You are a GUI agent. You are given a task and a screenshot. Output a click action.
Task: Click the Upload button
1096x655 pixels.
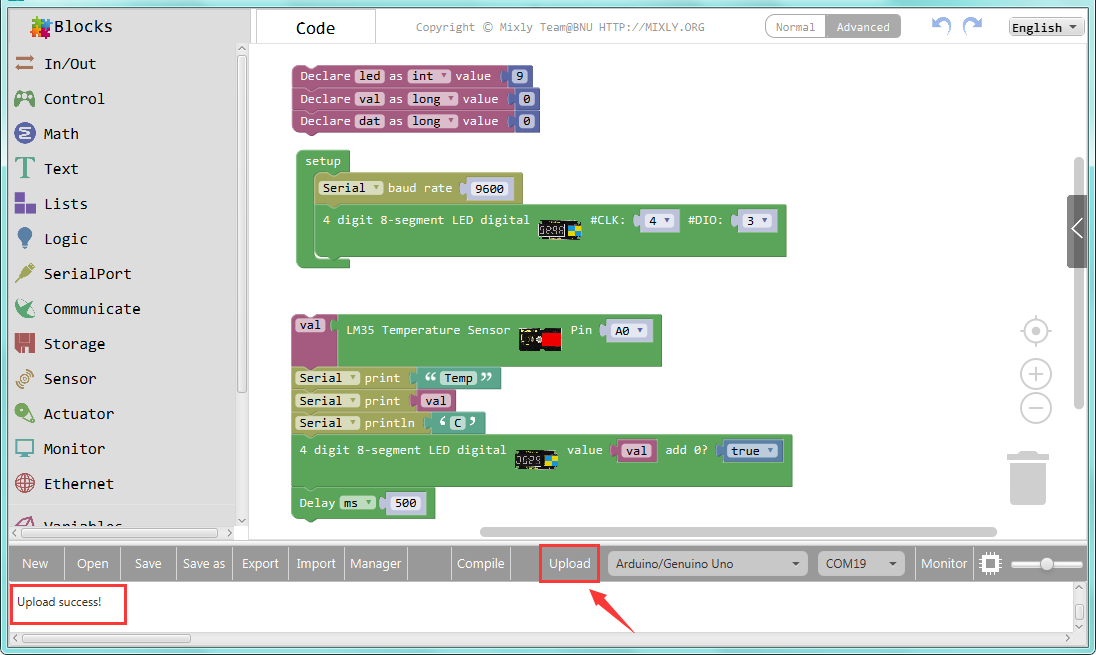[570, 564]
